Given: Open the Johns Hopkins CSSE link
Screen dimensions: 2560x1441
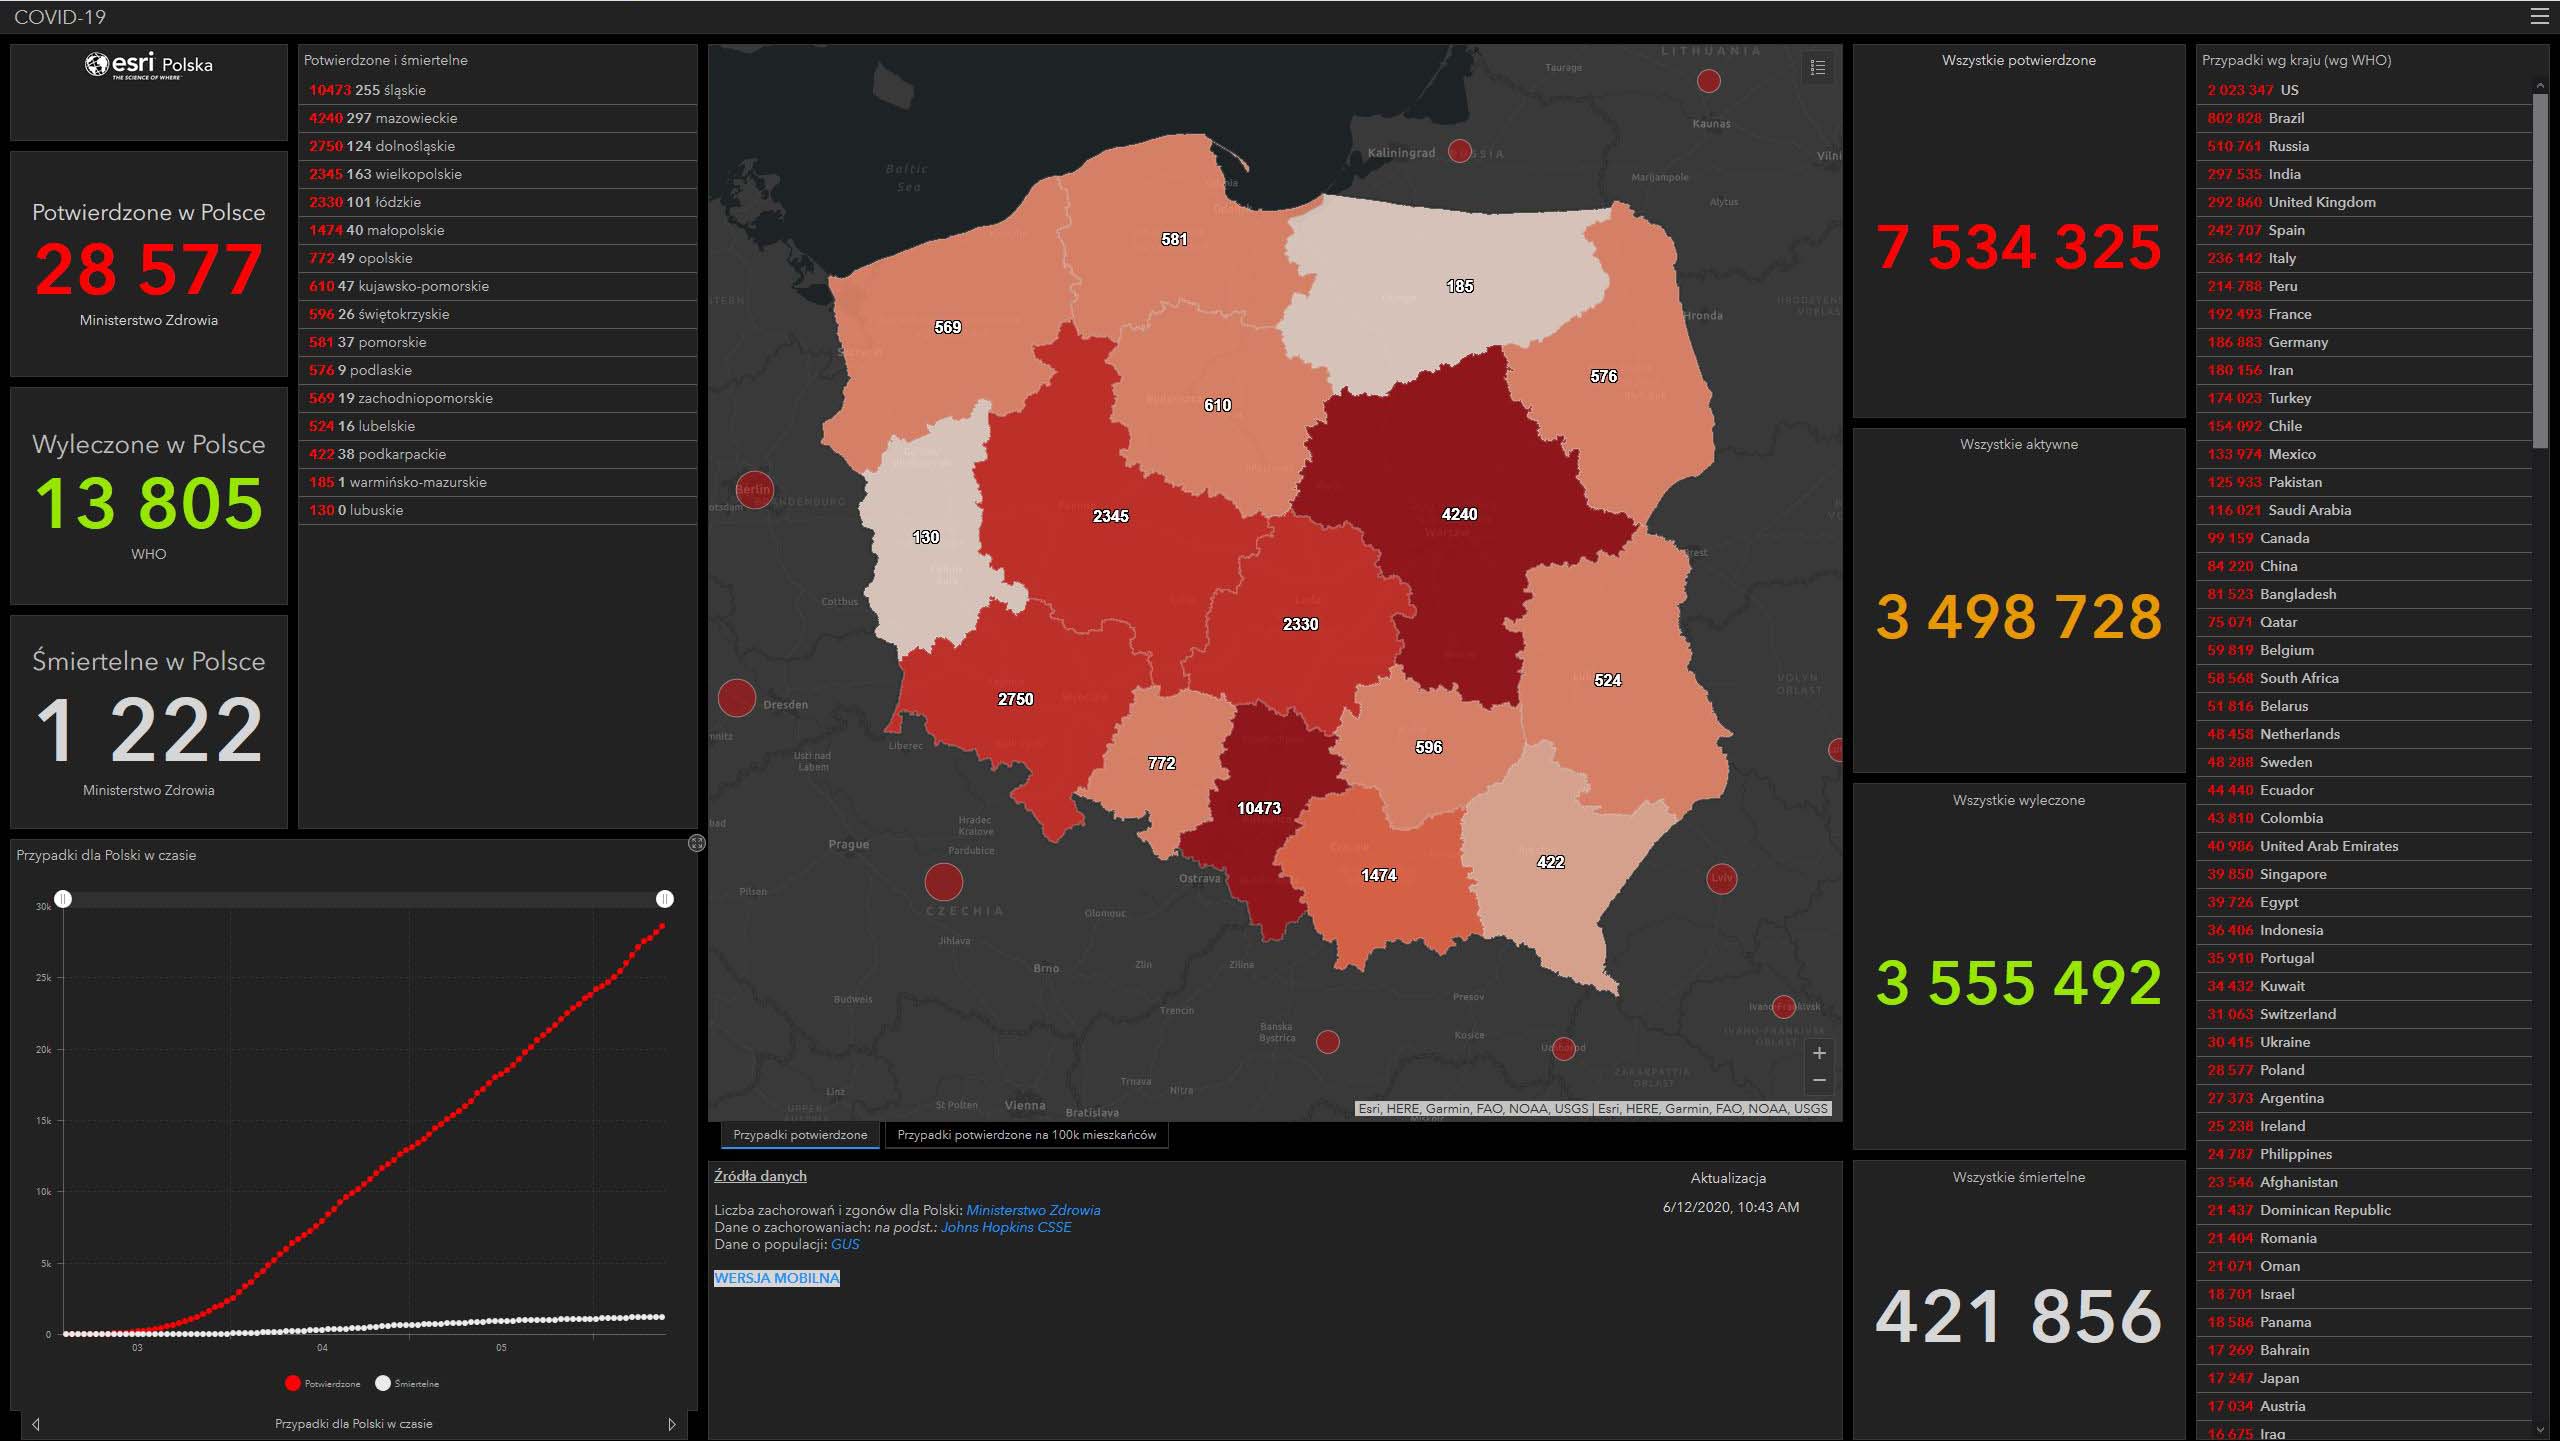Looking at the screenshot, I should [x=1005, y=1227].
